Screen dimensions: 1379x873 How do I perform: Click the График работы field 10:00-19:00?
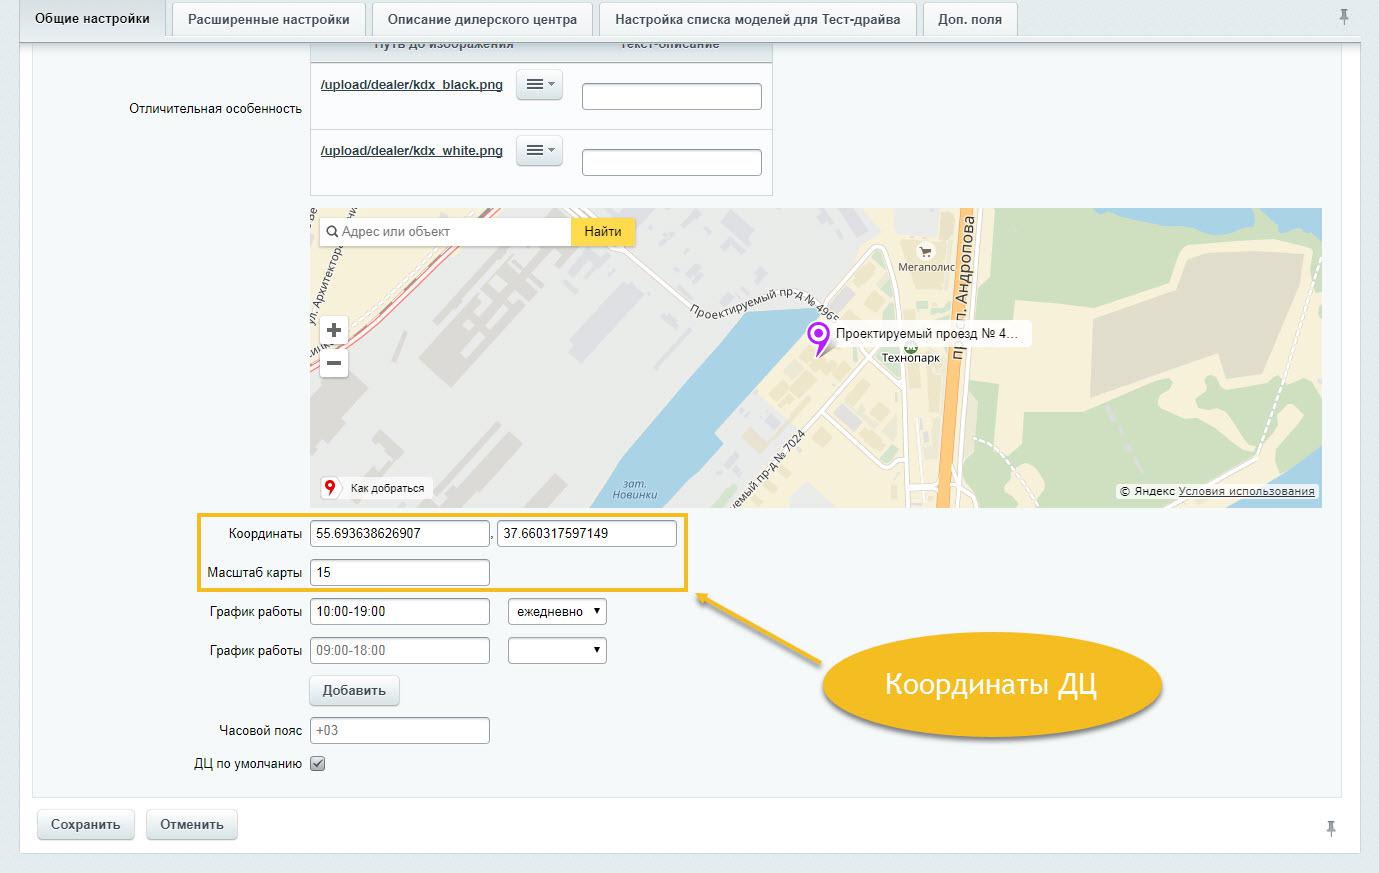400,611
